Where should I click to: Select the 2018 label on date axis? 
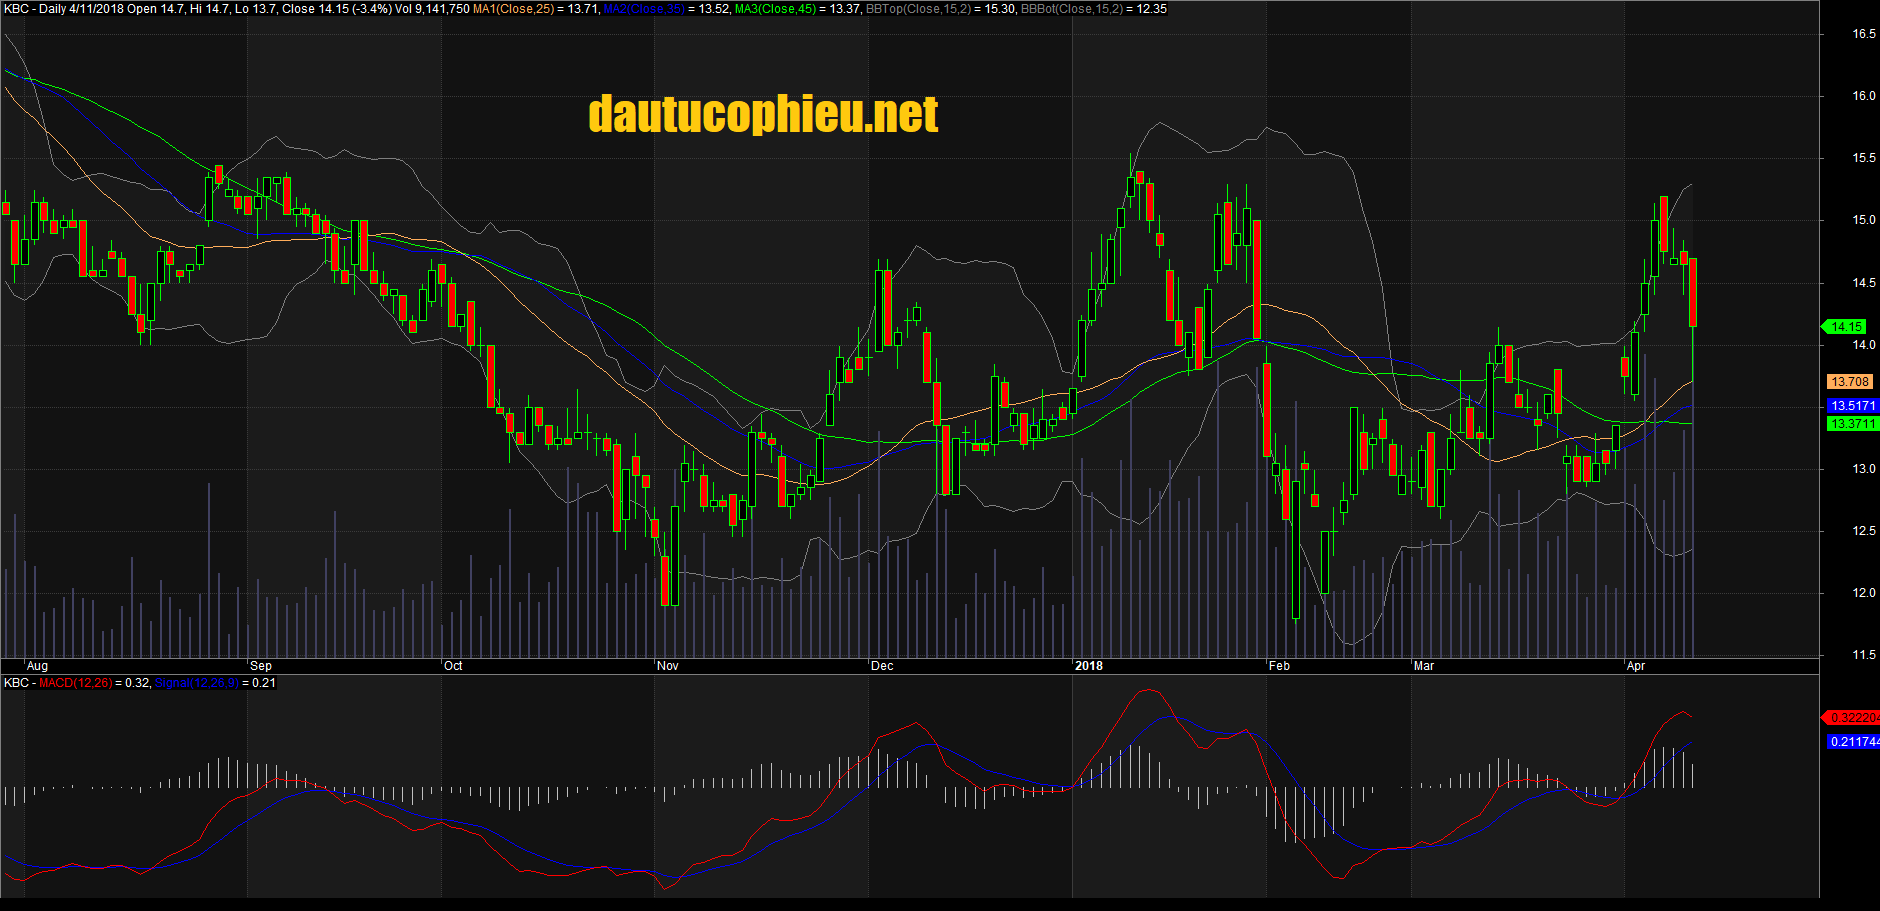point(1090,665)
